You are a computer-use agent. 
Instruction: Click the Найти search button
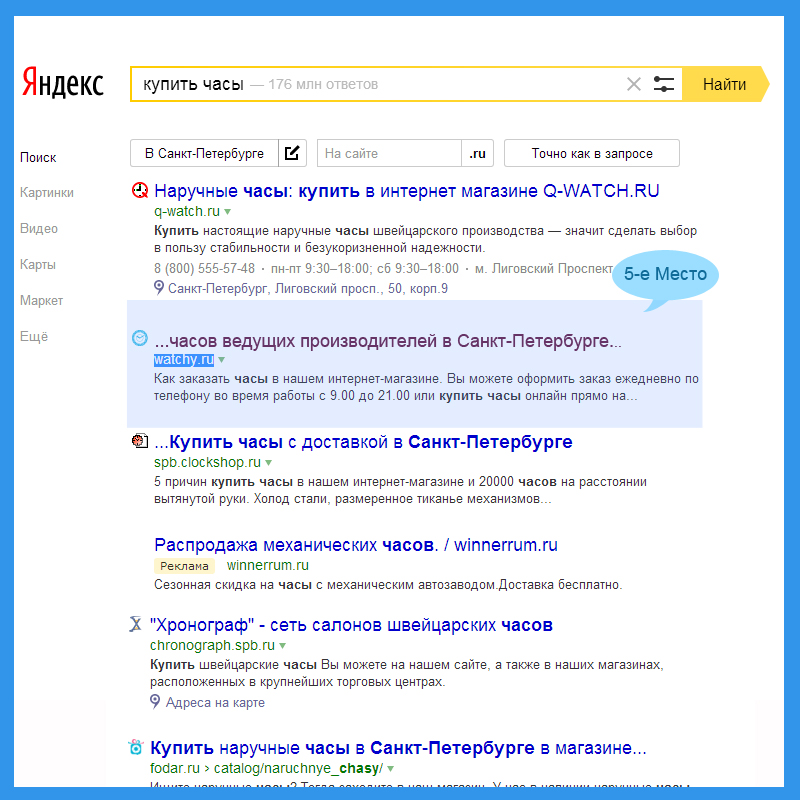pos(725,84)
